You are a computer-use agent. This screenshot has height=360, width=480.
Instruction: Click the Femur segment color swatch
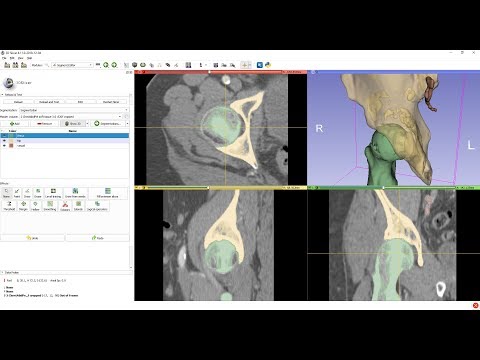pyautogui.click(x=11, y=136)
